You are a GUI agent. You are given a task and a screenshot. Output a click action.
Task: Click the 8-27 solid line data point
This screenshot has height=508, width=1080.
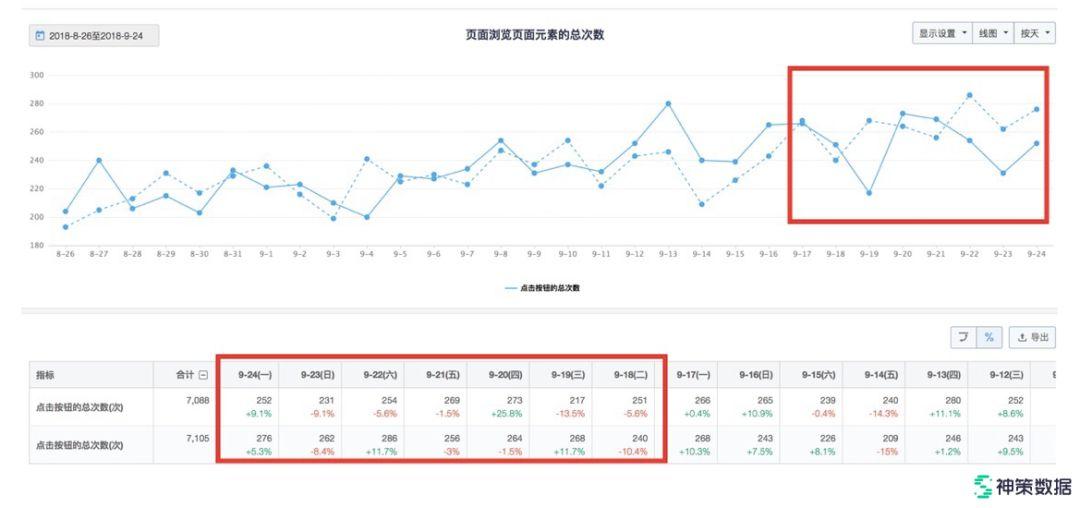click(99, 160)
